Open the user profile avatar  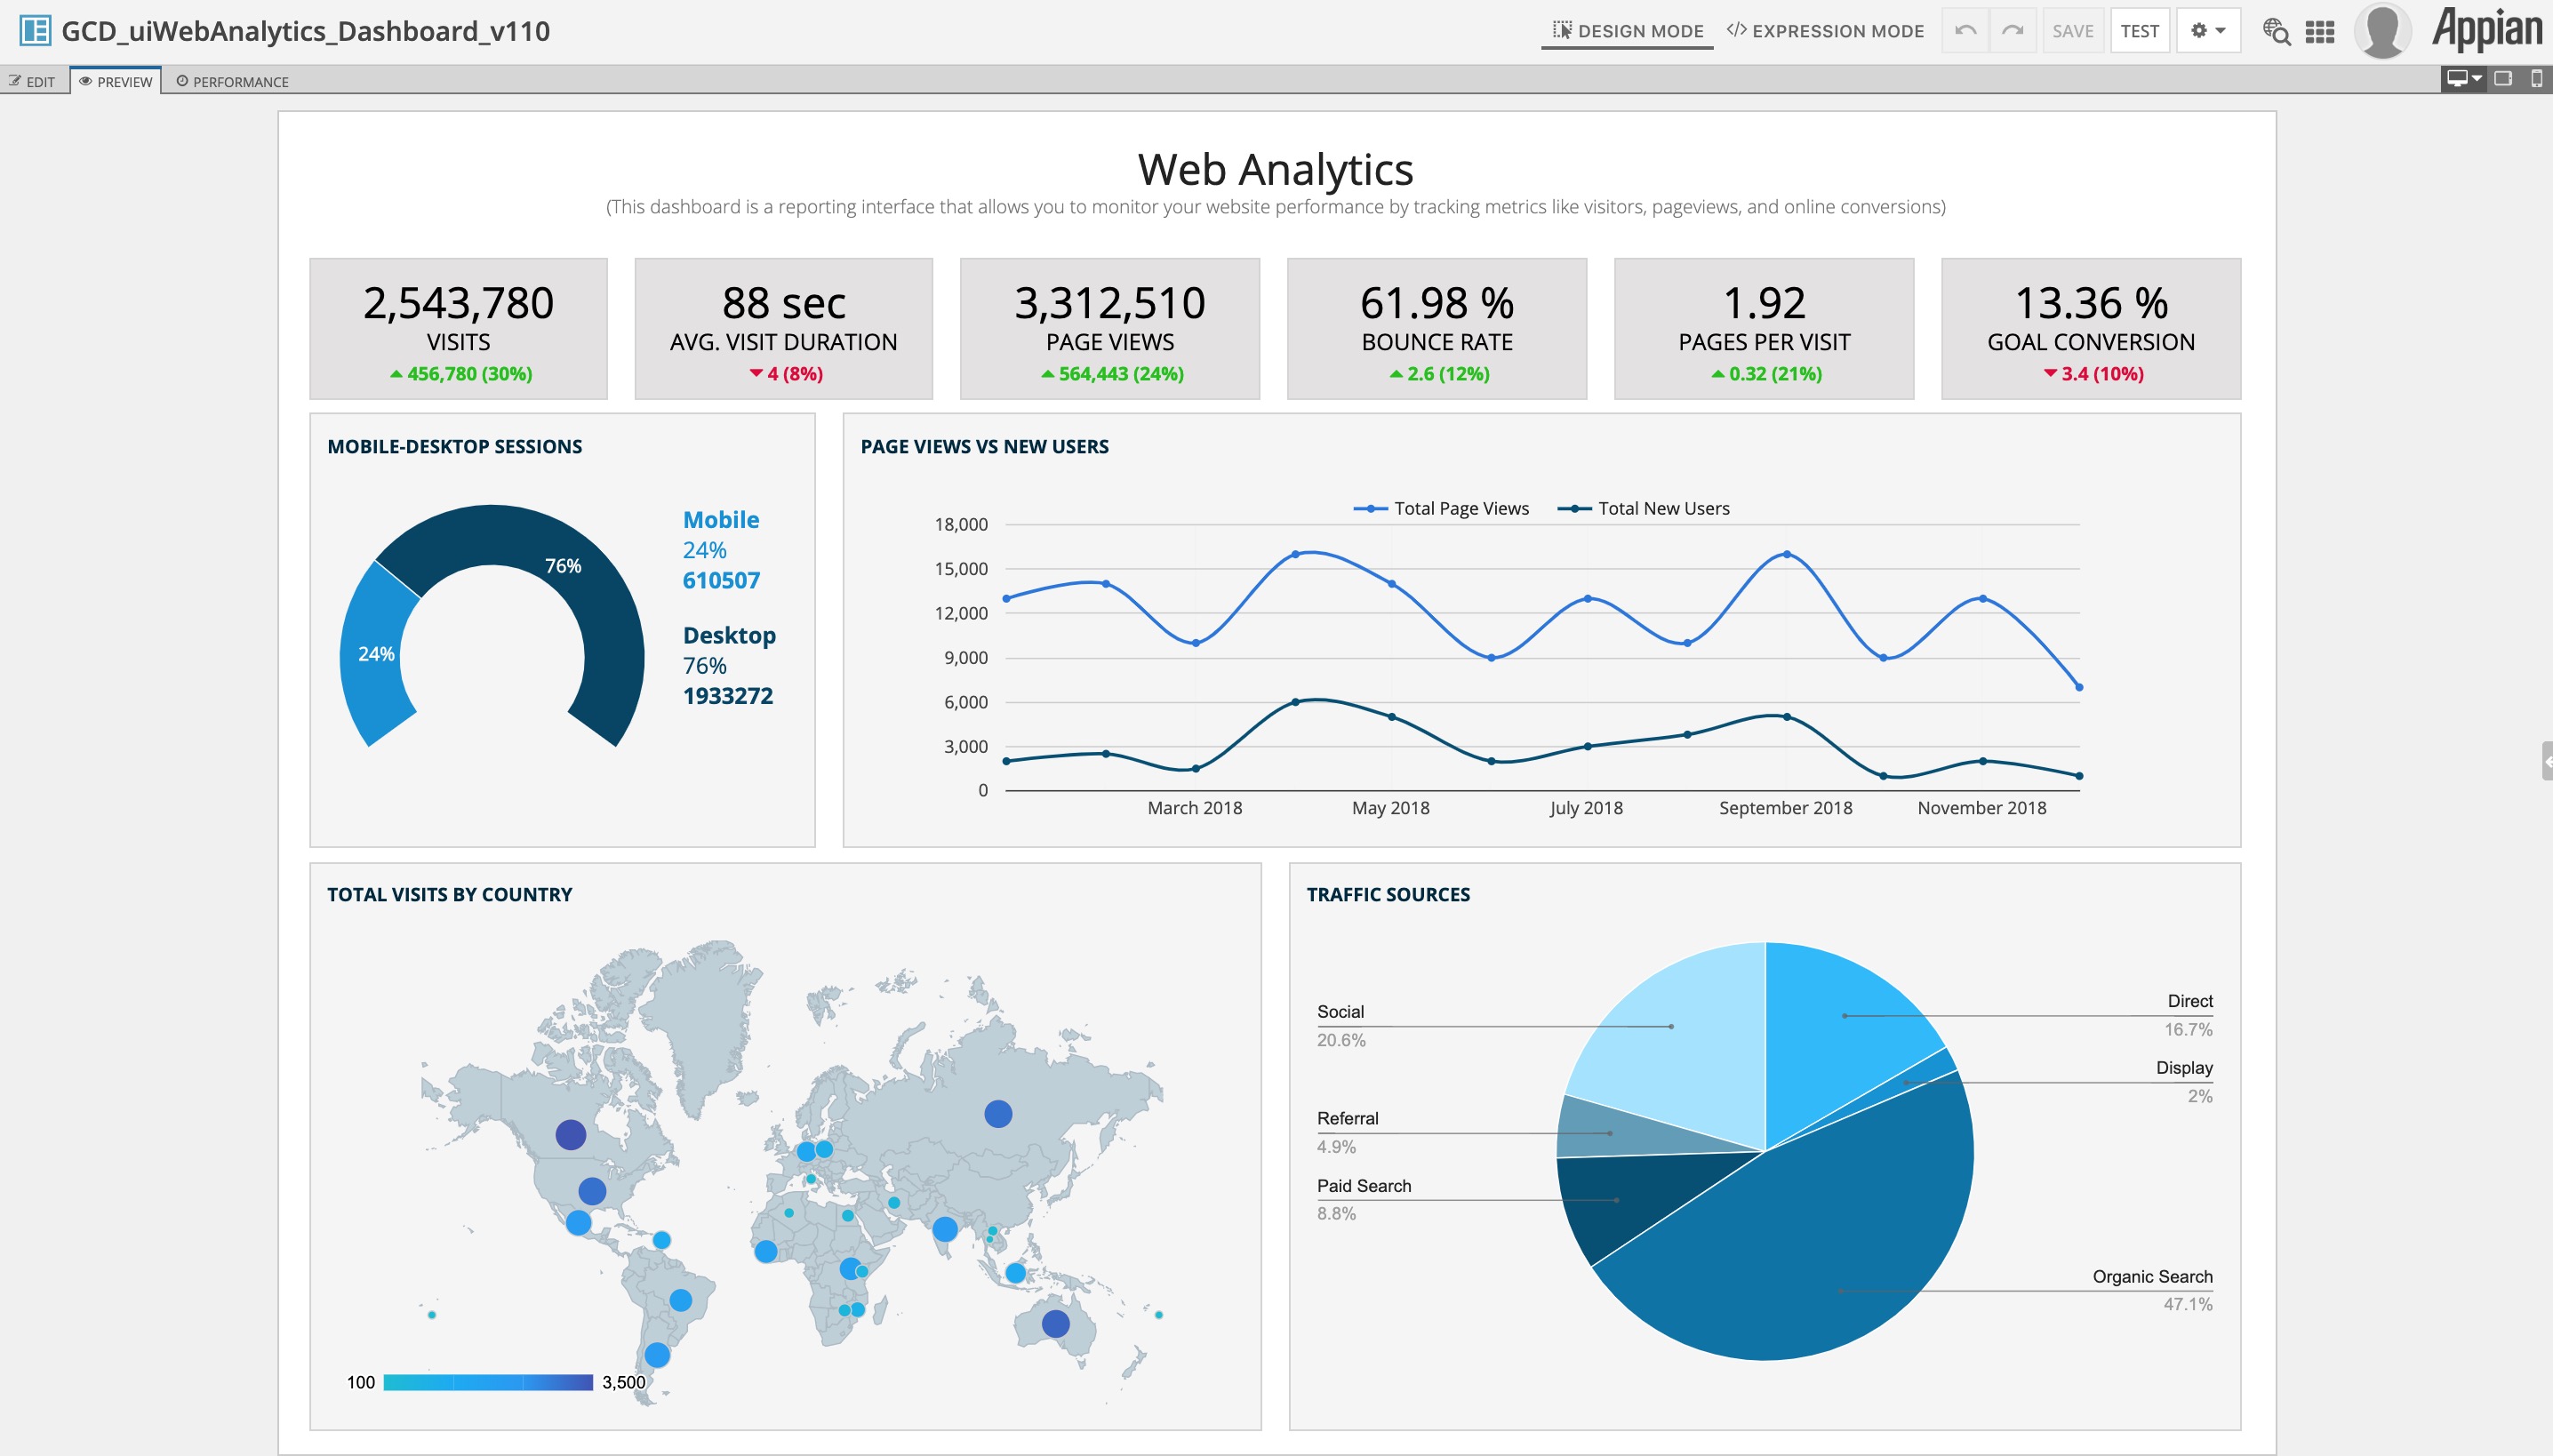click(2384, 30)
